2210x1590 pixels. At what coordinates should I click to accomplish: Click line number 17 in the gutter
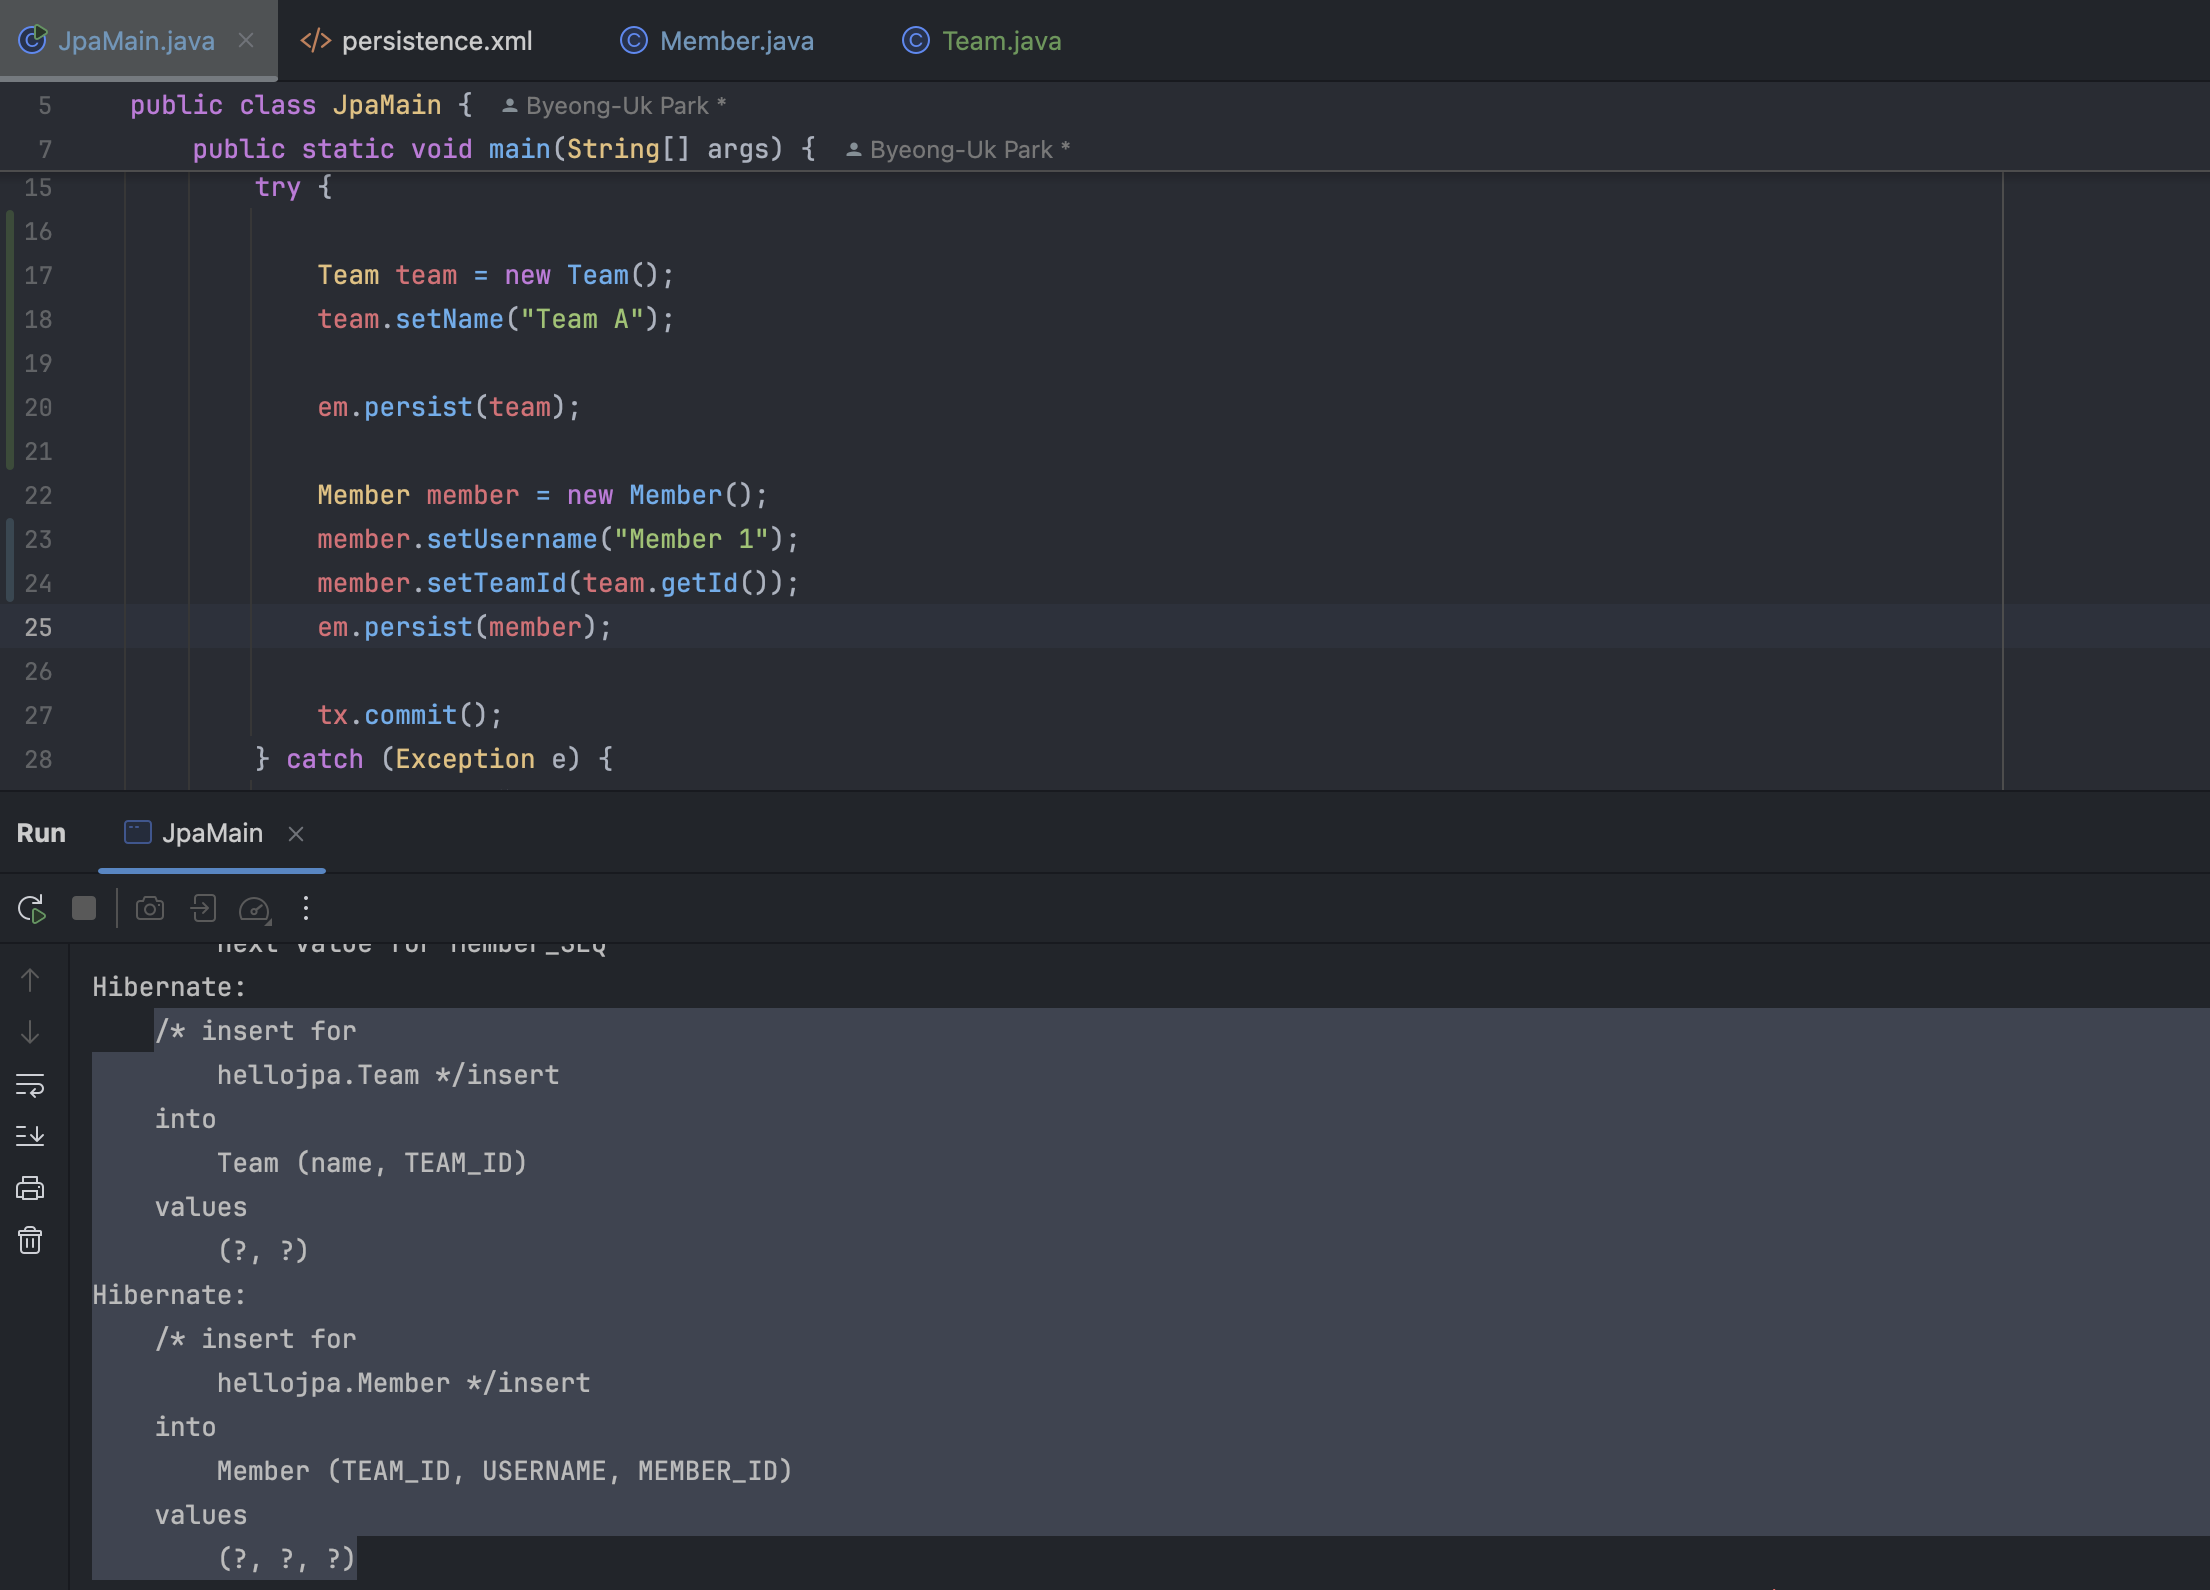tap(38, 275)
